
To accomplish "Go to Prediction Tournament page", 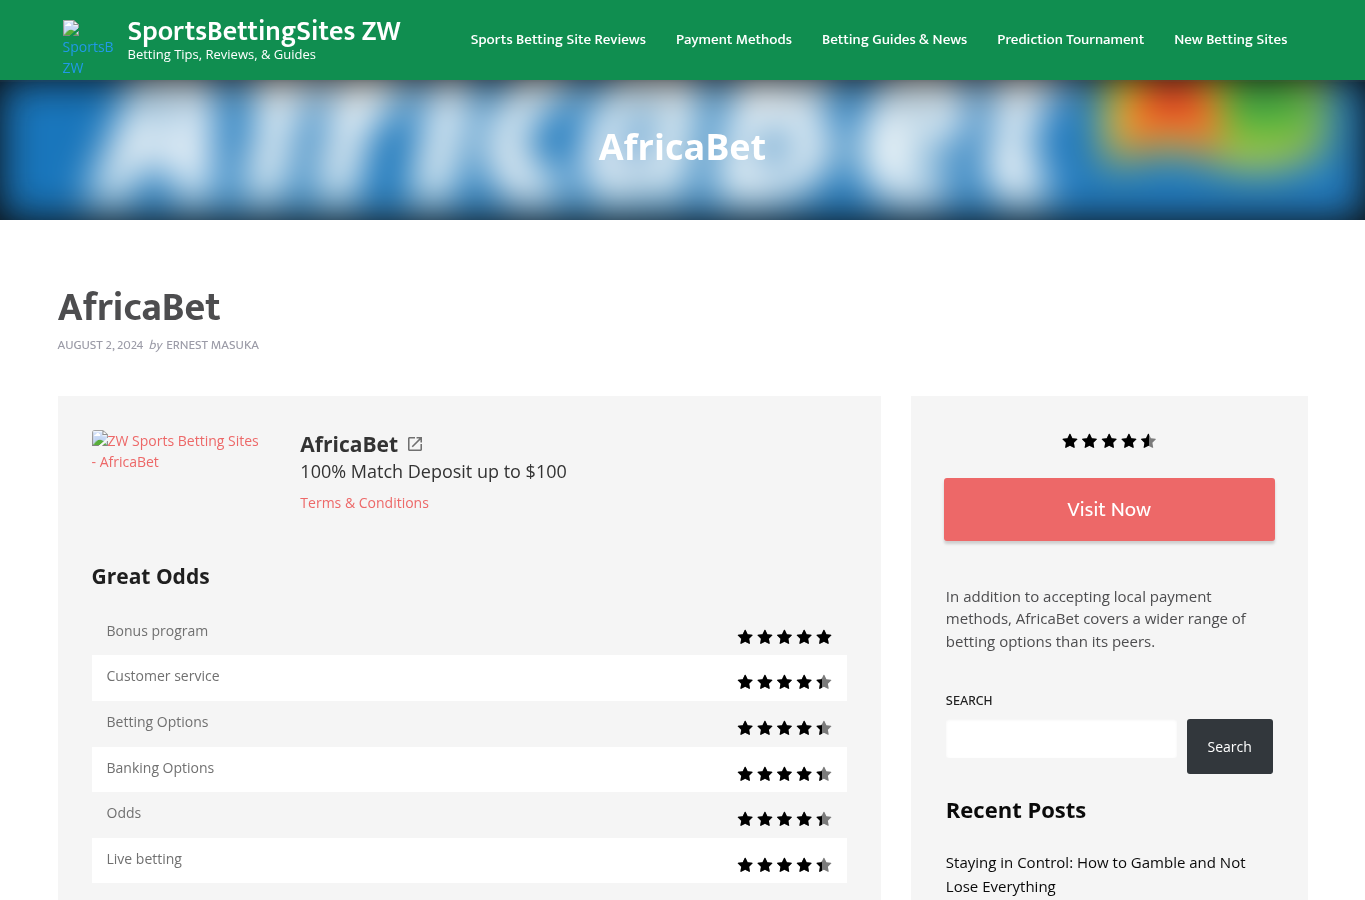I will 1070,40.
